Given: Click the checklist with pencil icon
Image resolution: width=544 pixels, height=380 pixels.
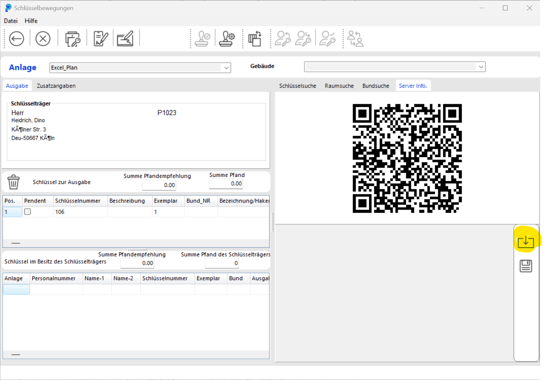Looking at the screenshot, I should [101, 39].
